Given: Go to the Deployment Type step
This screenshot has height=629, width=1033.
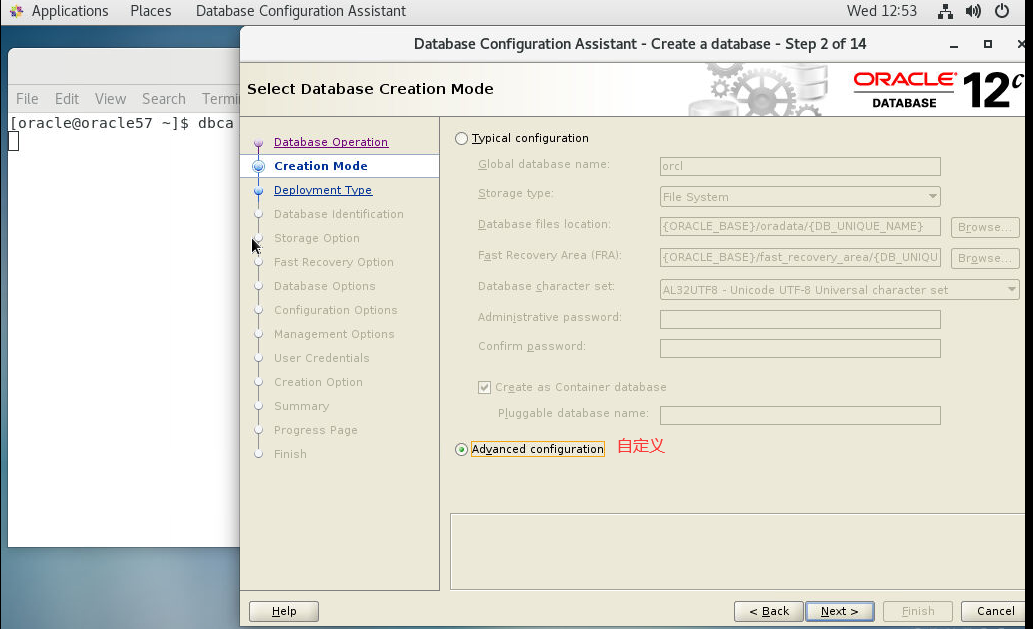Looking at the screenshot, I should 323,190.
